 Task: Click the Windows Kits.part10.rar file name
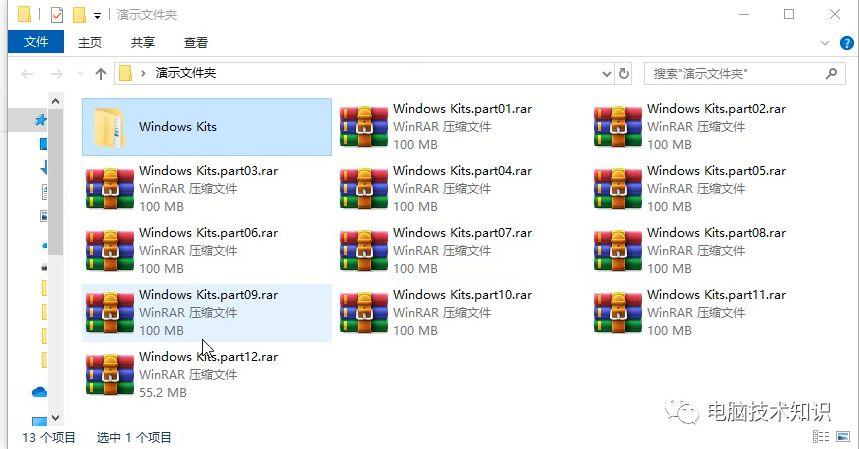pyautogui.click(x=462, y=294)
